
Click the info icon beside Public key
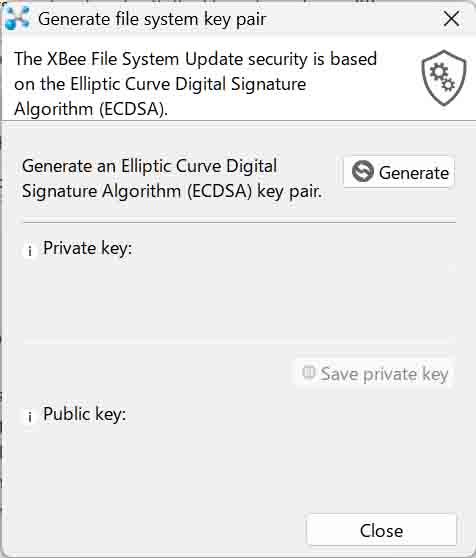click(30, 416)
